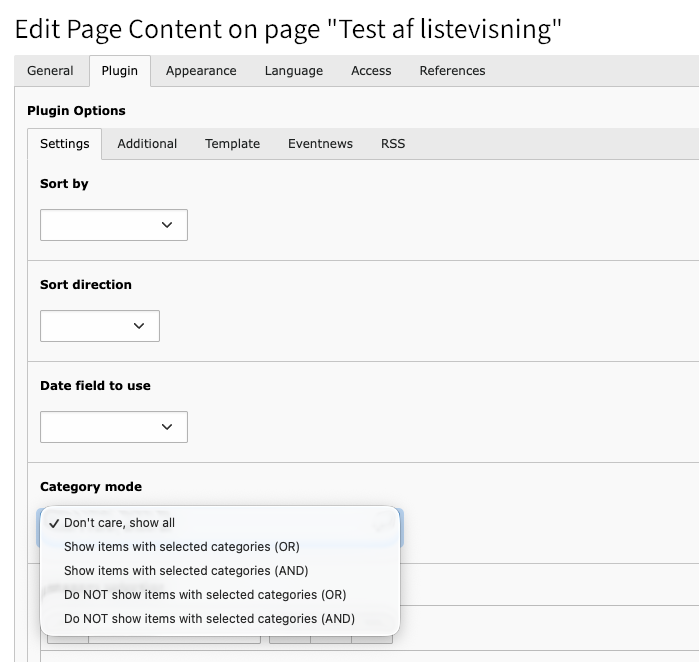Viewport: 699px width, 662px height.
Task: Go to the Language tab
Action: (294, 71)
